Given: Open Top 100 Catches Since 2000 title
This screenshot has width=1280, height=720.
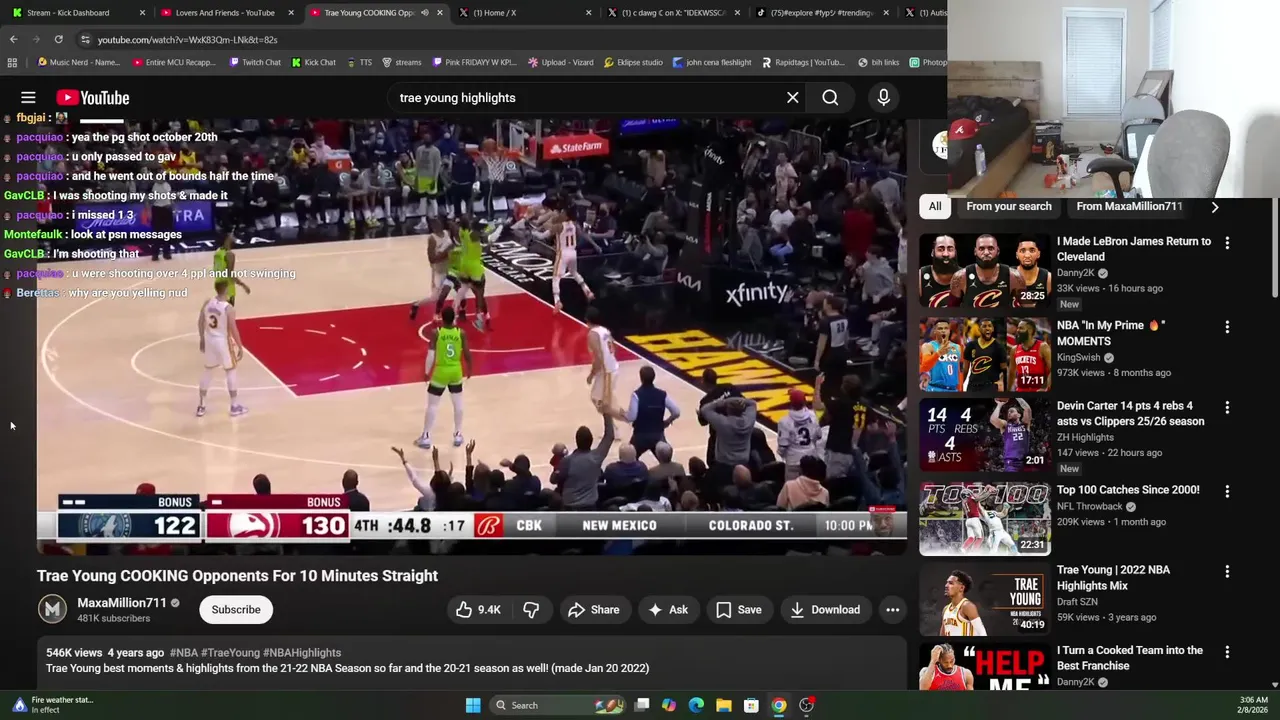Looking at the screenshot, I should (x=1128, y=490).
